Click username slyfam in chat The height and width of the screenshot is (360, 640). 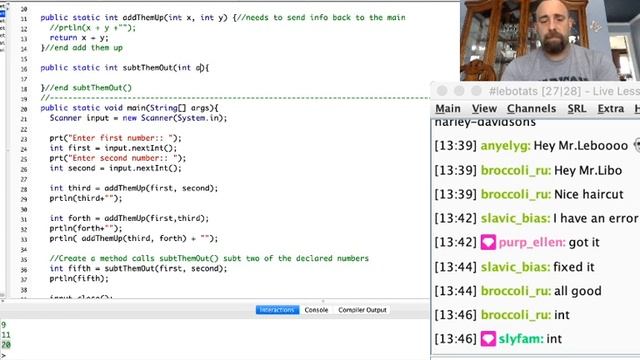tap(521, 339)
